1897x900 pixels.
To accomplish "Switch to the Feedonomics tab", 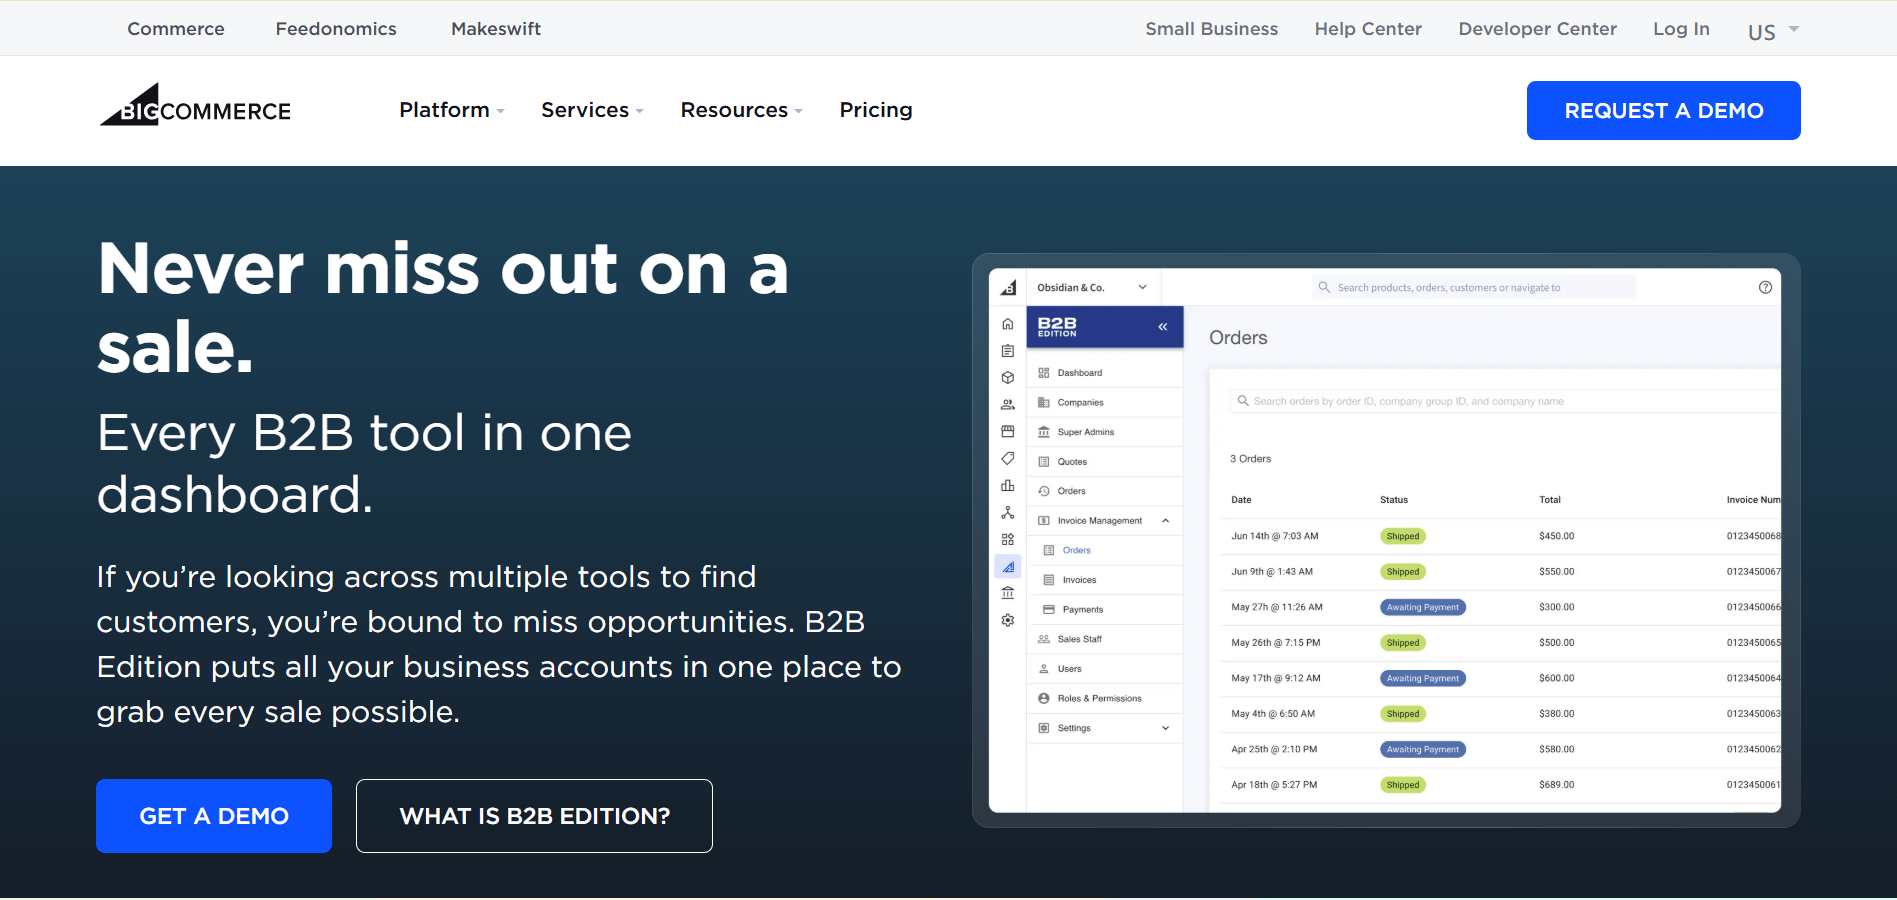I will 336,28.
